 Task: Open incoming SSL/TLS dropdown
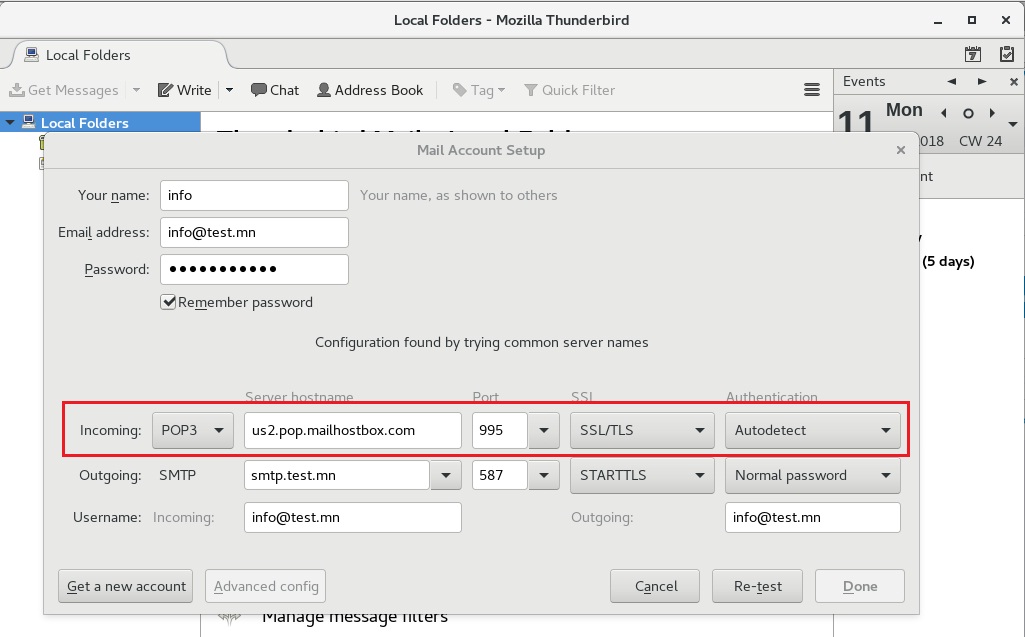642,430
